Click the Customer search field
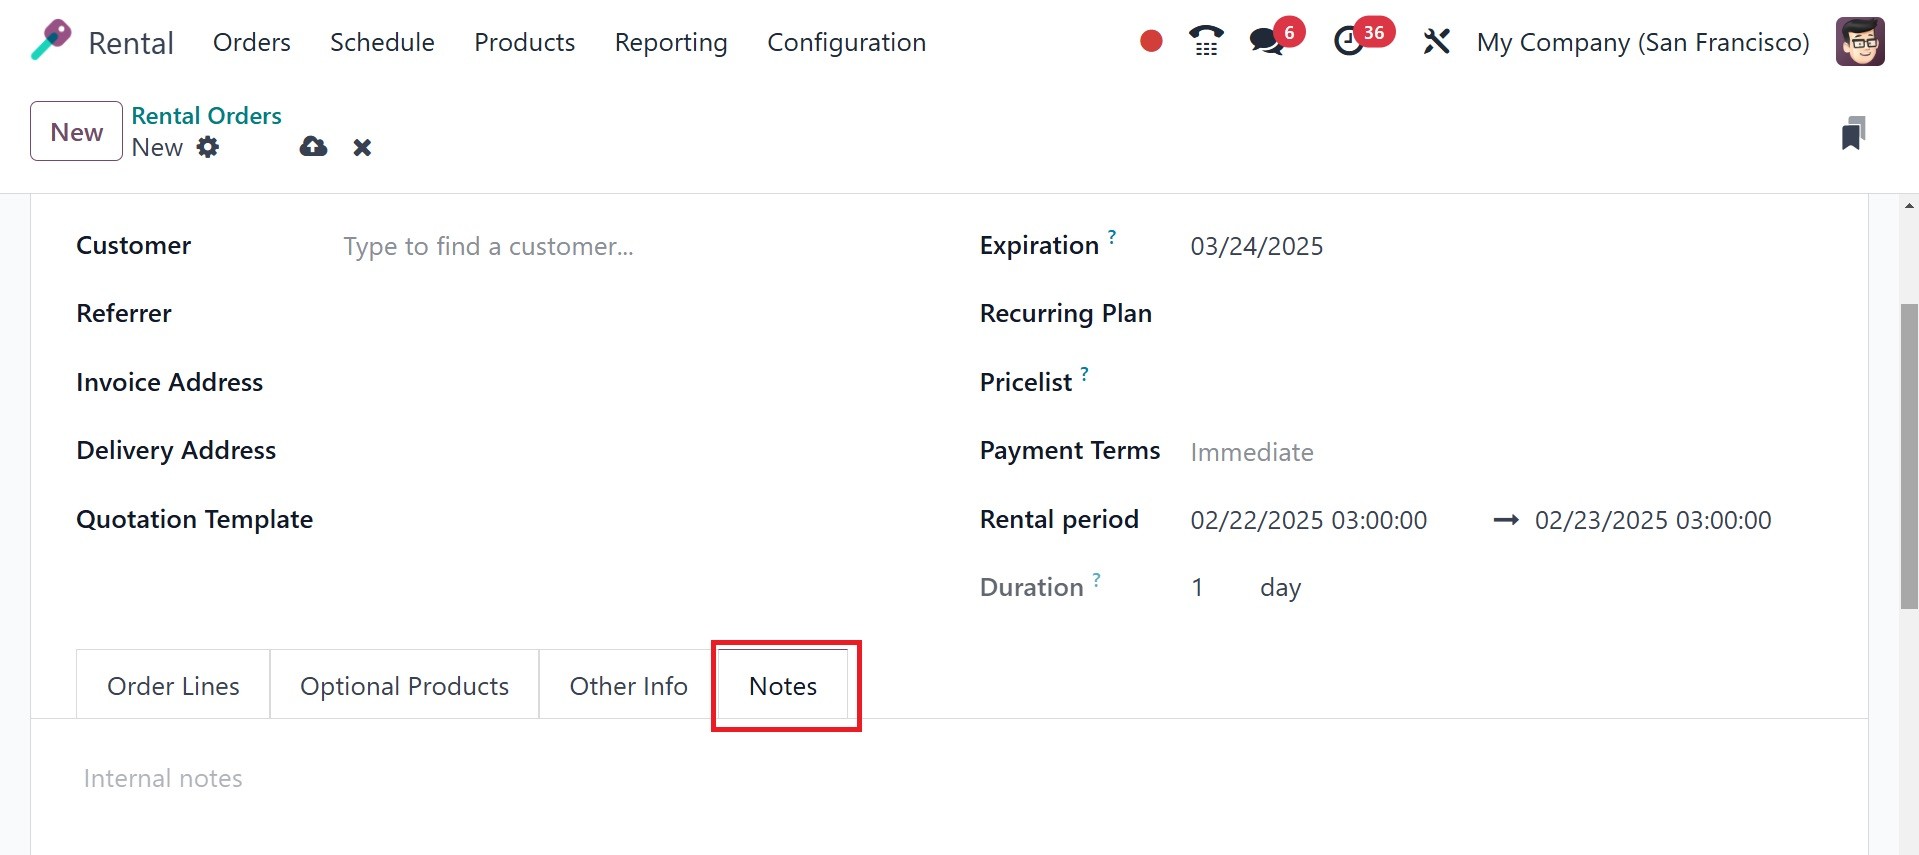The image size is (1919, 855). [x=600, y=247]
